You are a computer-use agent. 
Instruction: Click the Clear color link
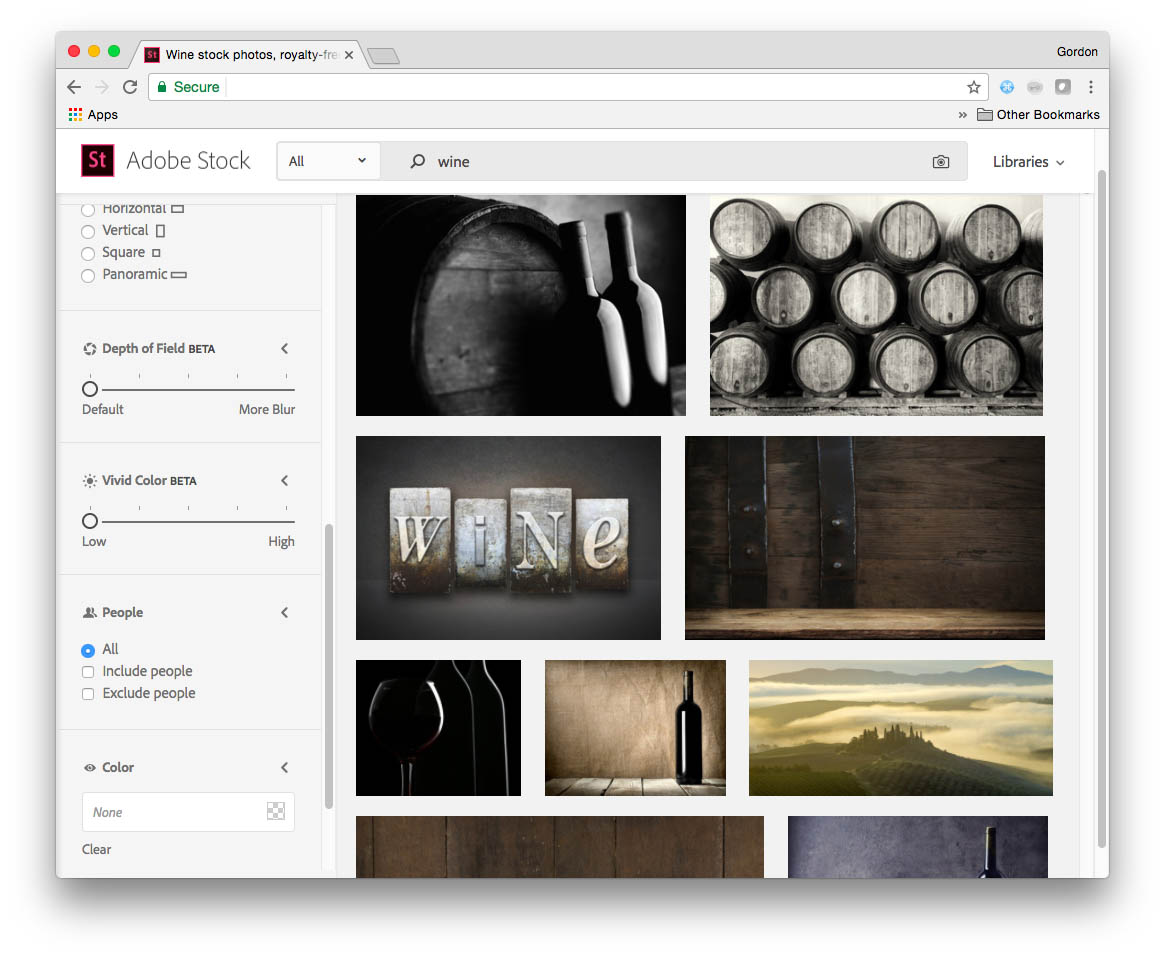pyautogui.click(x=97, y=849)
